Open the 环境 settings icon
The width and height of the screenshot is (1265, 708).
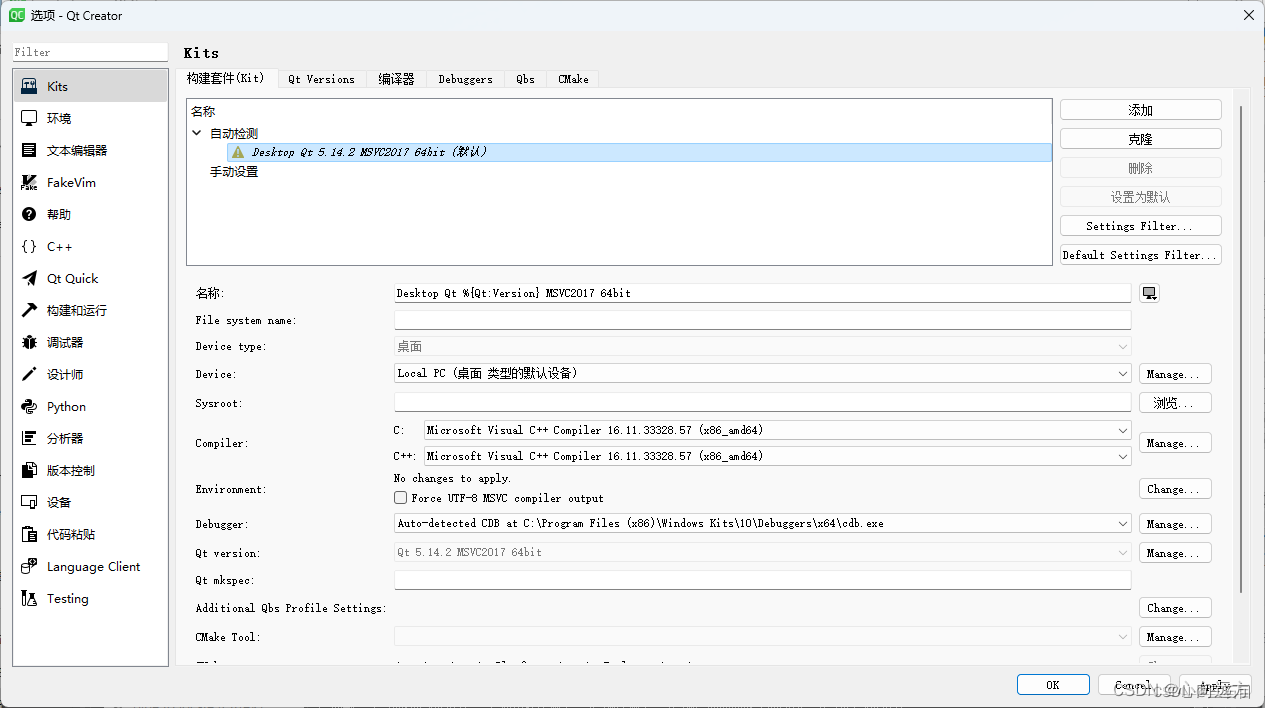pyautogui.click(x=29, y=118)
